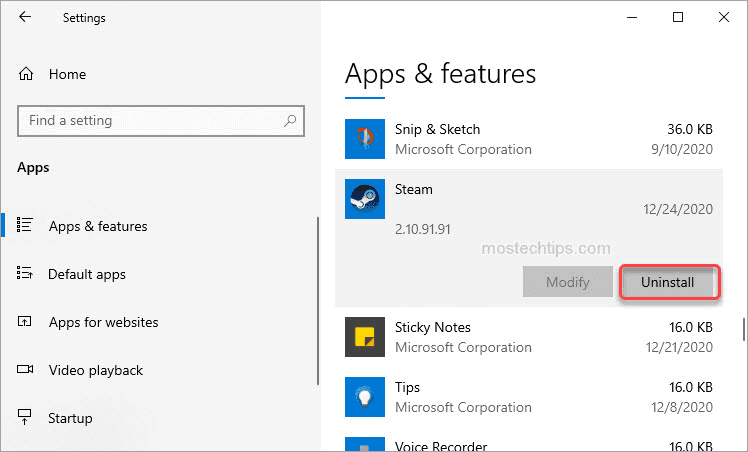Click the Sticky Notes app icon

[365, 337]
